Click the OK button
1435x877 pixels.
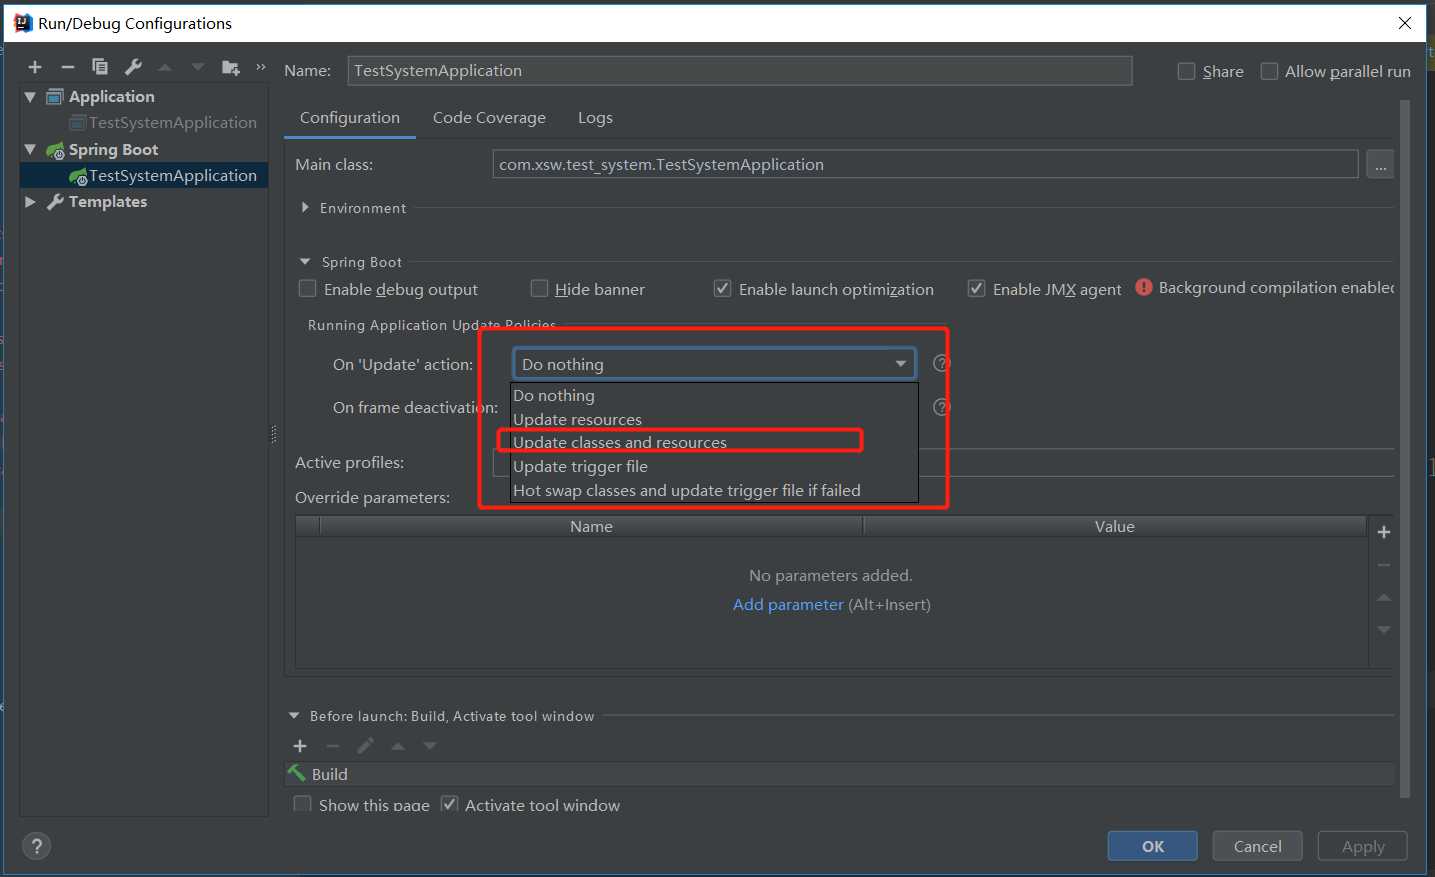[x=1152, y=846]
